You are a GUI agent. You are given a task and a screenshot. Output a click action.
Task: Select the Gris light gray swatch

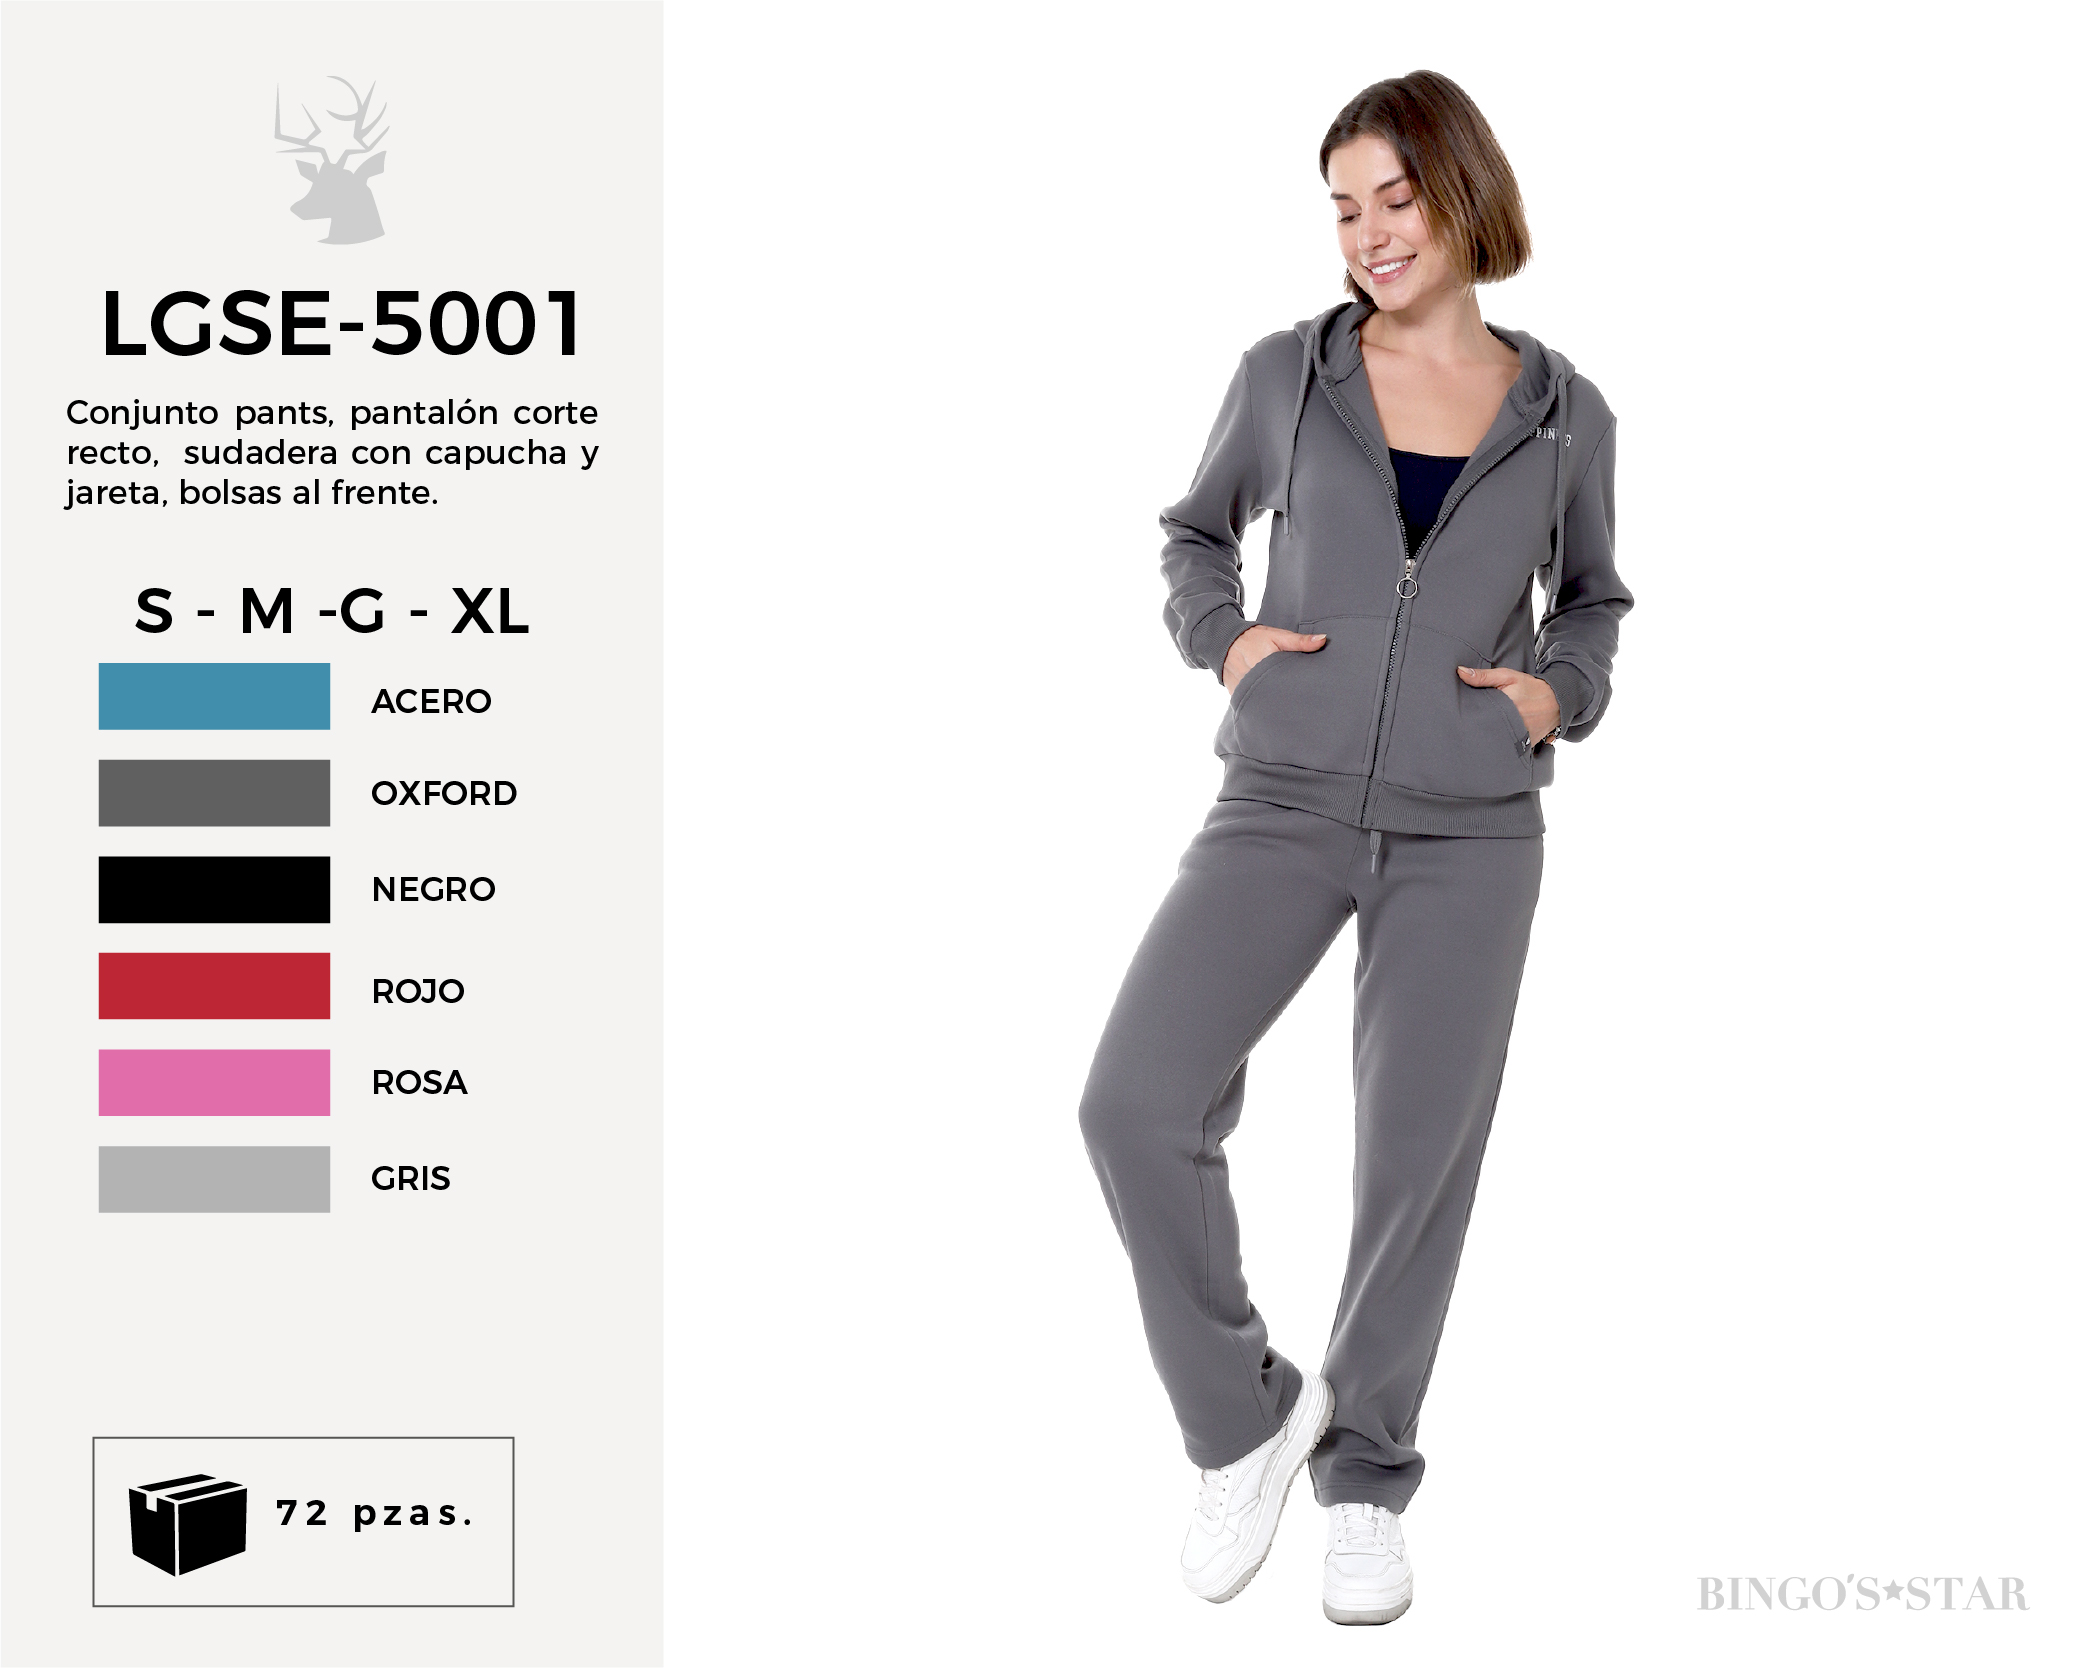(x=214, y=1179)
